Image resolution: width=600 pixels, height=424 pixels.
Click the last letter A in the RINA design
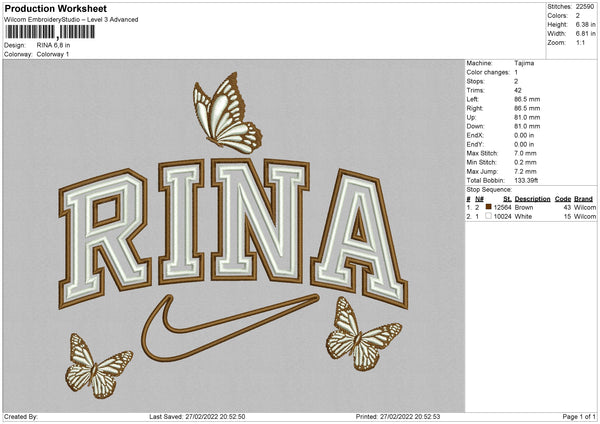(359, 238)
